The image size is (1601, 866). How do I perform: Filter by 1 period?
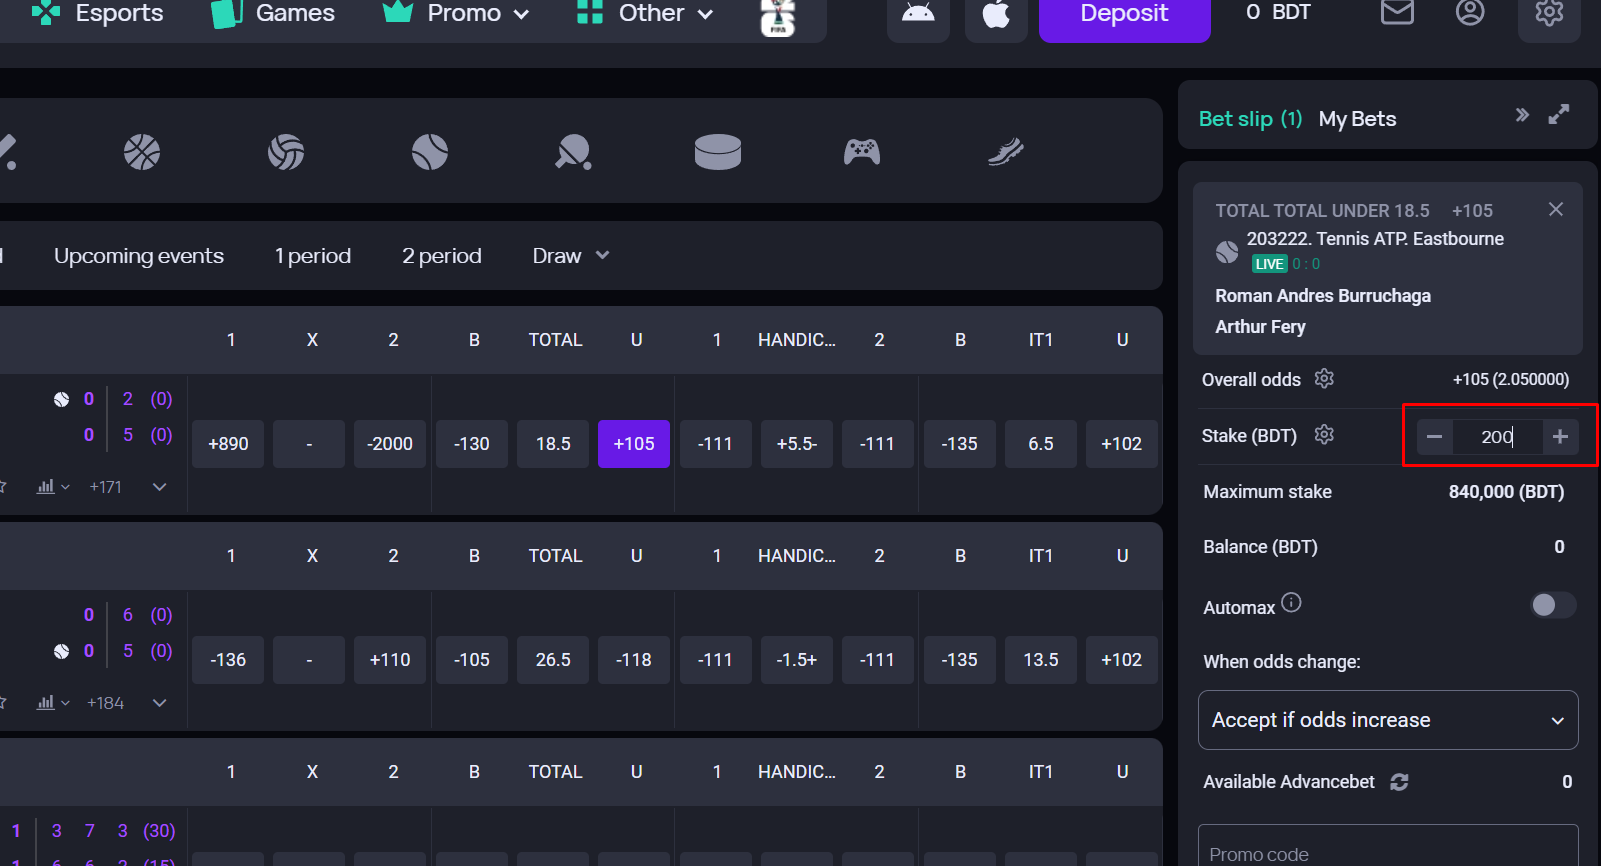[x=313, y=256]
